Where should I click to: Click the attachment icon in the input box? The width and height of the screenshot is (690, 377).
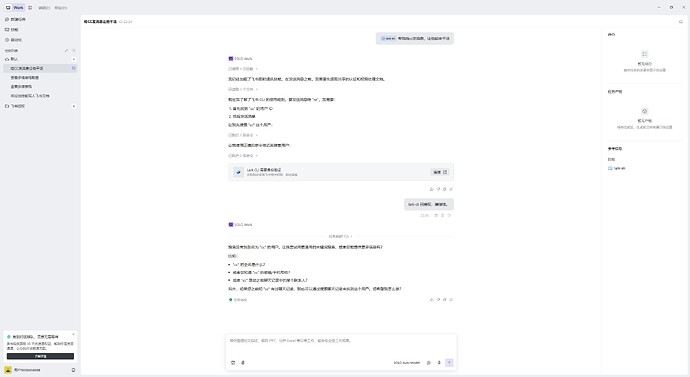point(243,363)
